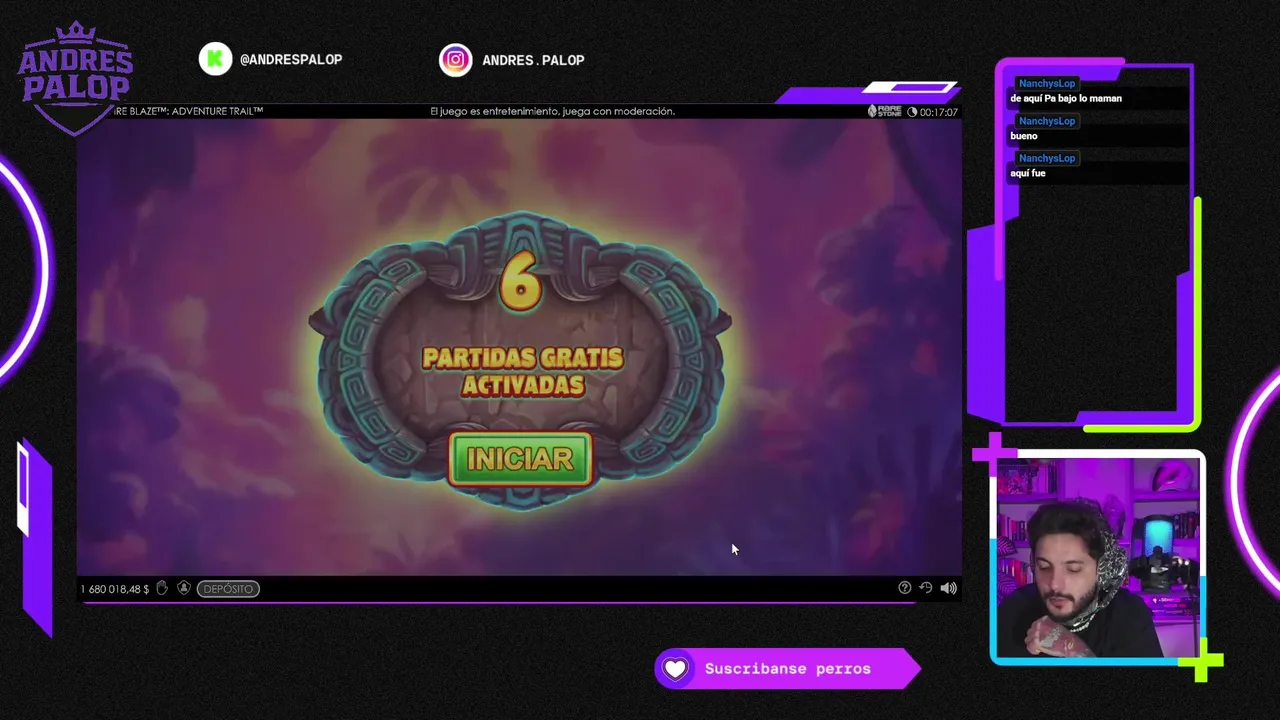Click the ADVENTURE TRAIL game title
The height and width of the screenshot is (720, 1280).
click(x=187, y=111)
